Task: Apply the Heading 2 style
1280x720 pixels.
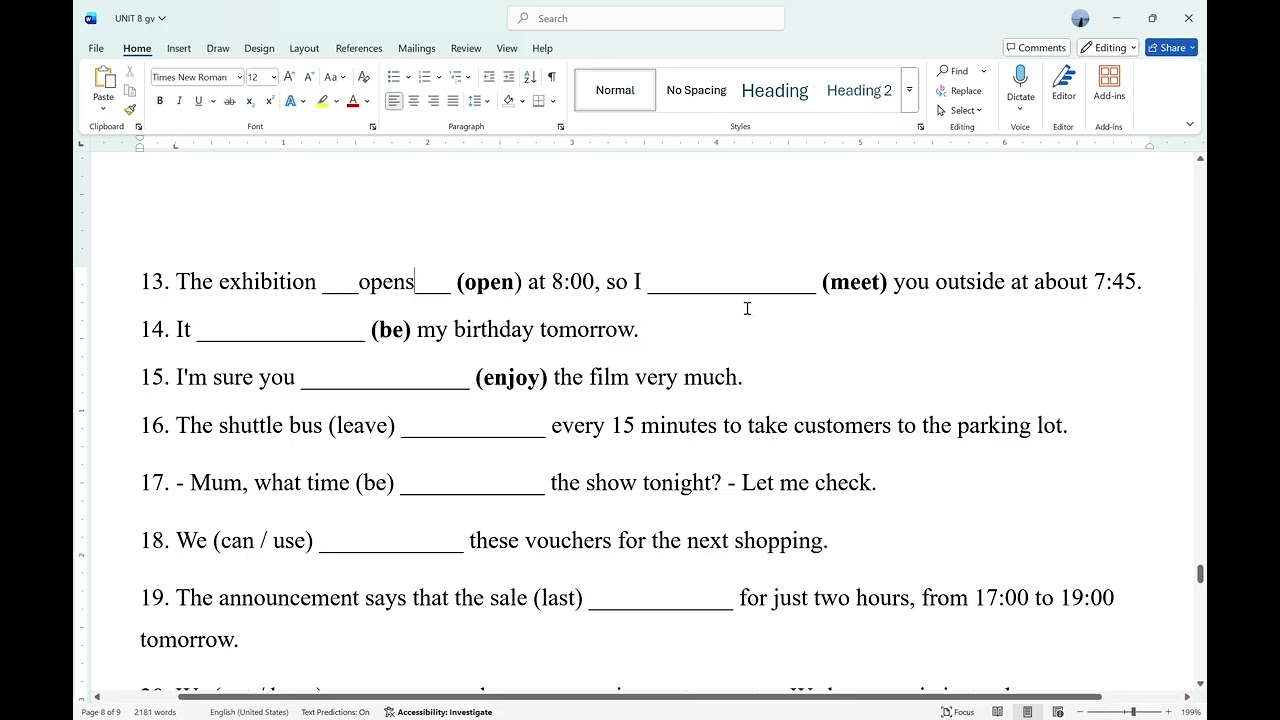Action: coord(859,90)
